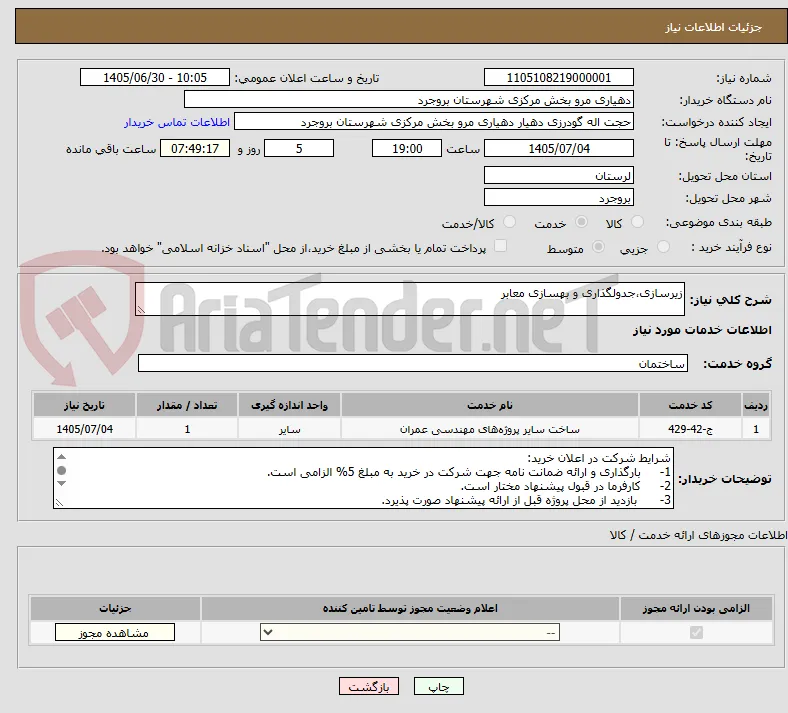
Task: Click the جزئیات column header
Action: point(115,608)
